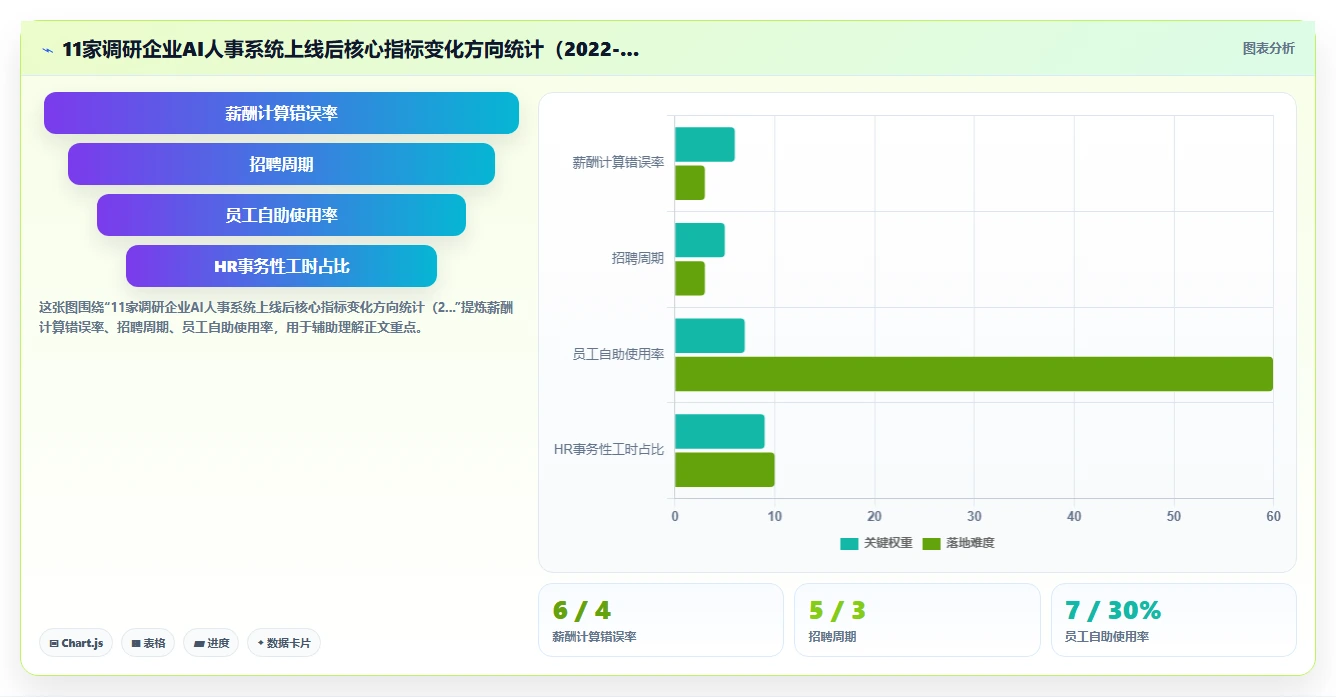Viewport: 1336px width, 697px height.
Task: Select the 薪酬计算错误率 funnel bar
Action: click(x=281, y=113)
